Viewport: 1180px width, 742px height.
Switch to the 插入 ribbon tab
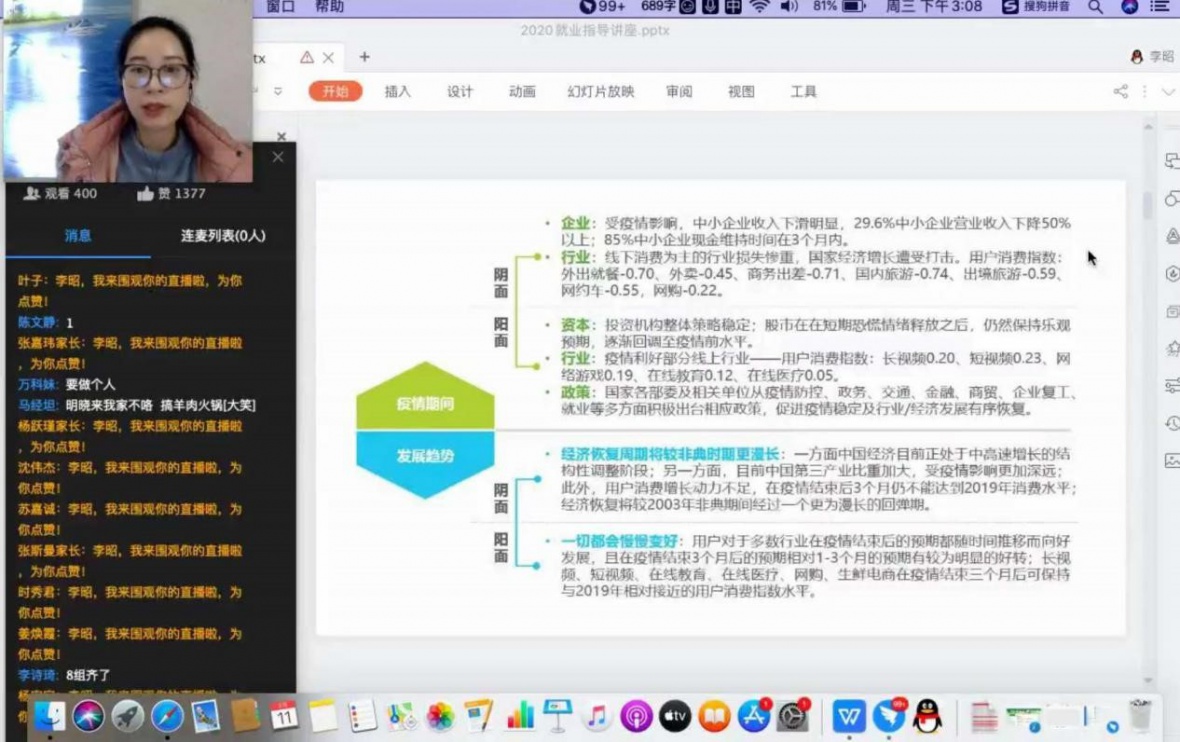point(397,92)
